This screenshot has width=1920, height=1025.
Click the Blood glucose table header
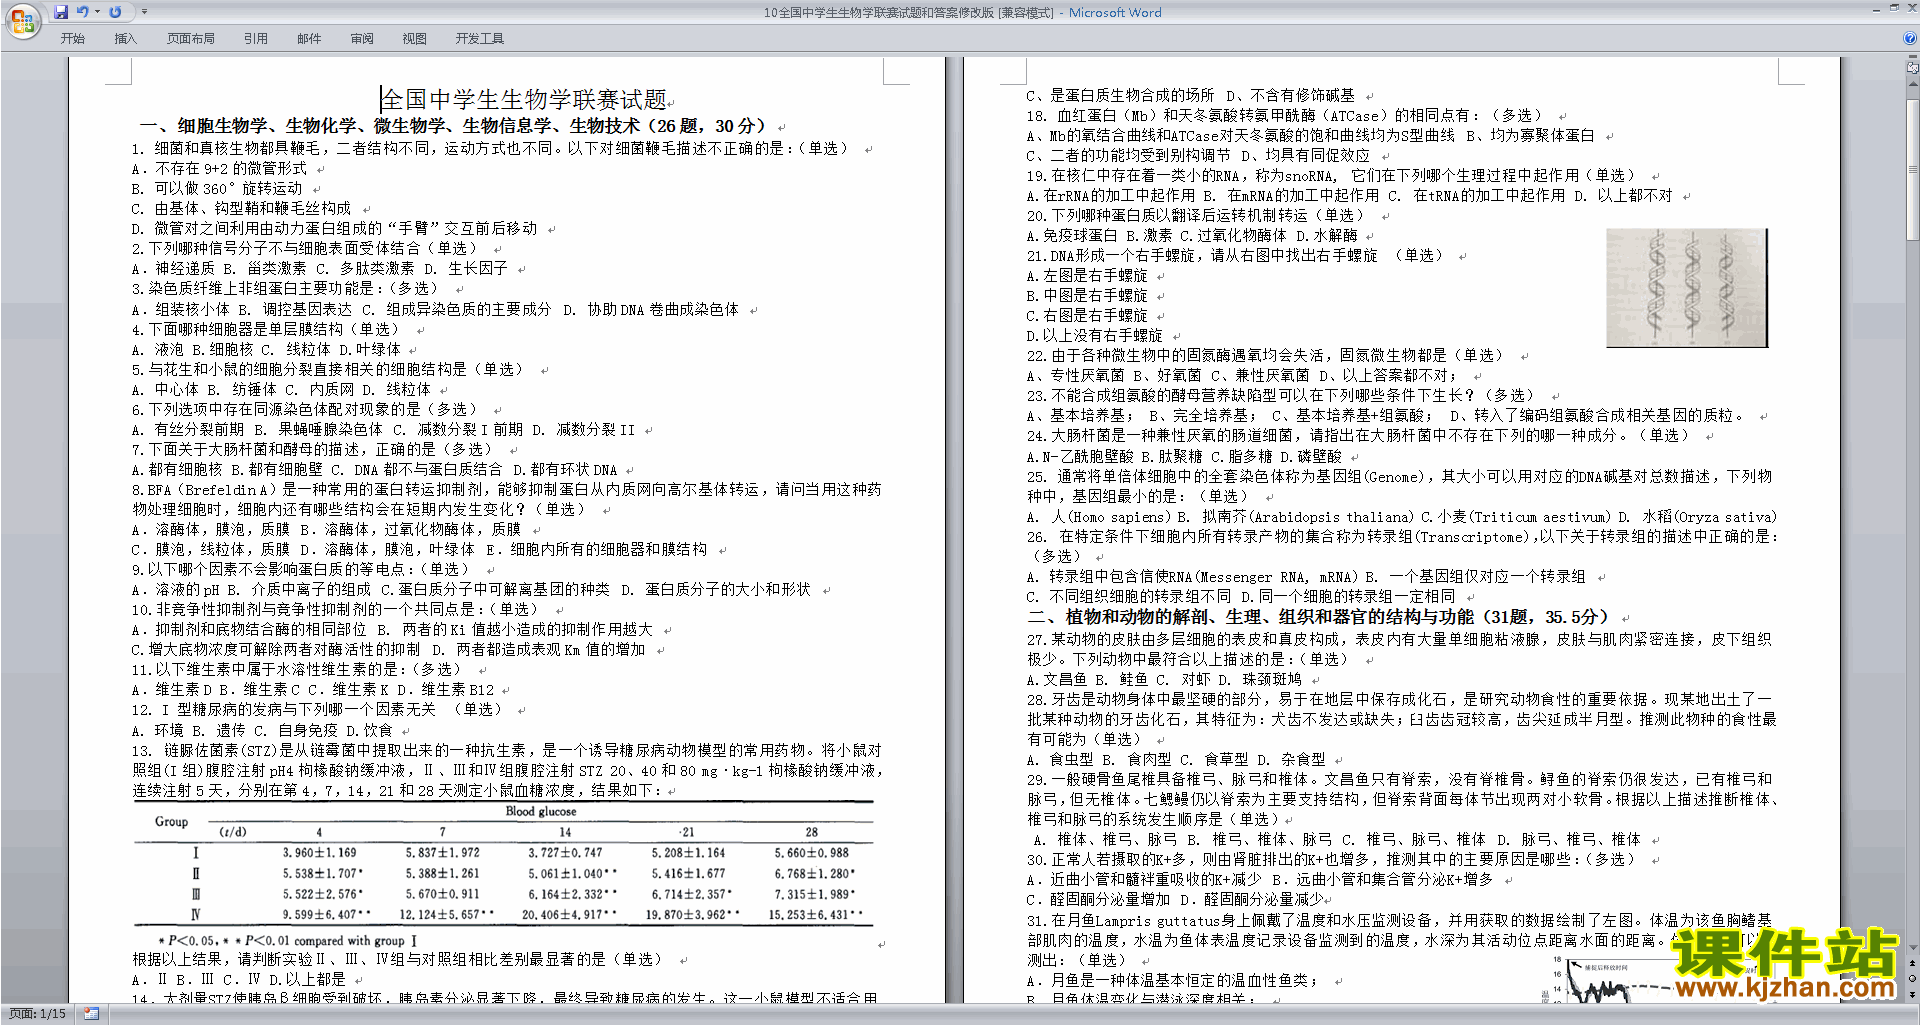[541, 811]
